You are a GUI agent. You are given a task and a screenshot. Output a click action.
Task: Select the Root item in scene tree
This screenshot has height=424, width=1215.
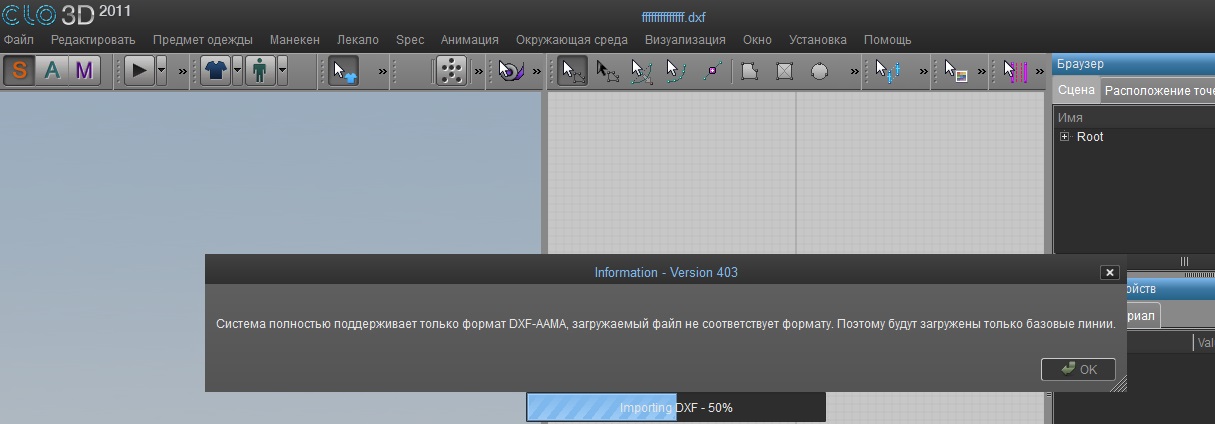pyautogui.click(x=1090, y=137)
